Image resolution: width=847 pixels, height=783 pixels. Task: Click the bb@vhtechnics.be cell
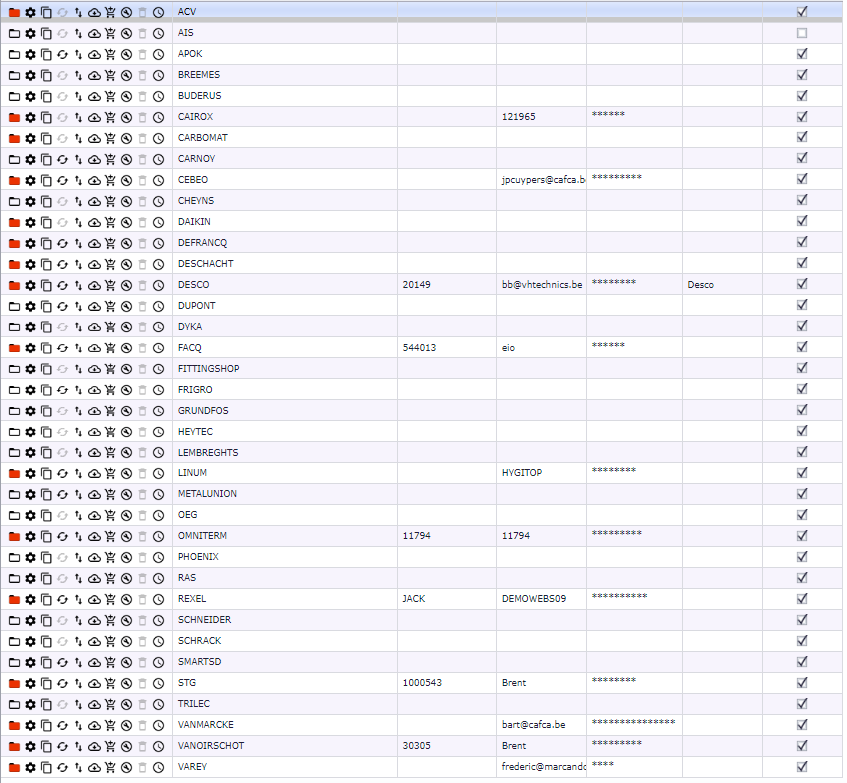(541, 285)
